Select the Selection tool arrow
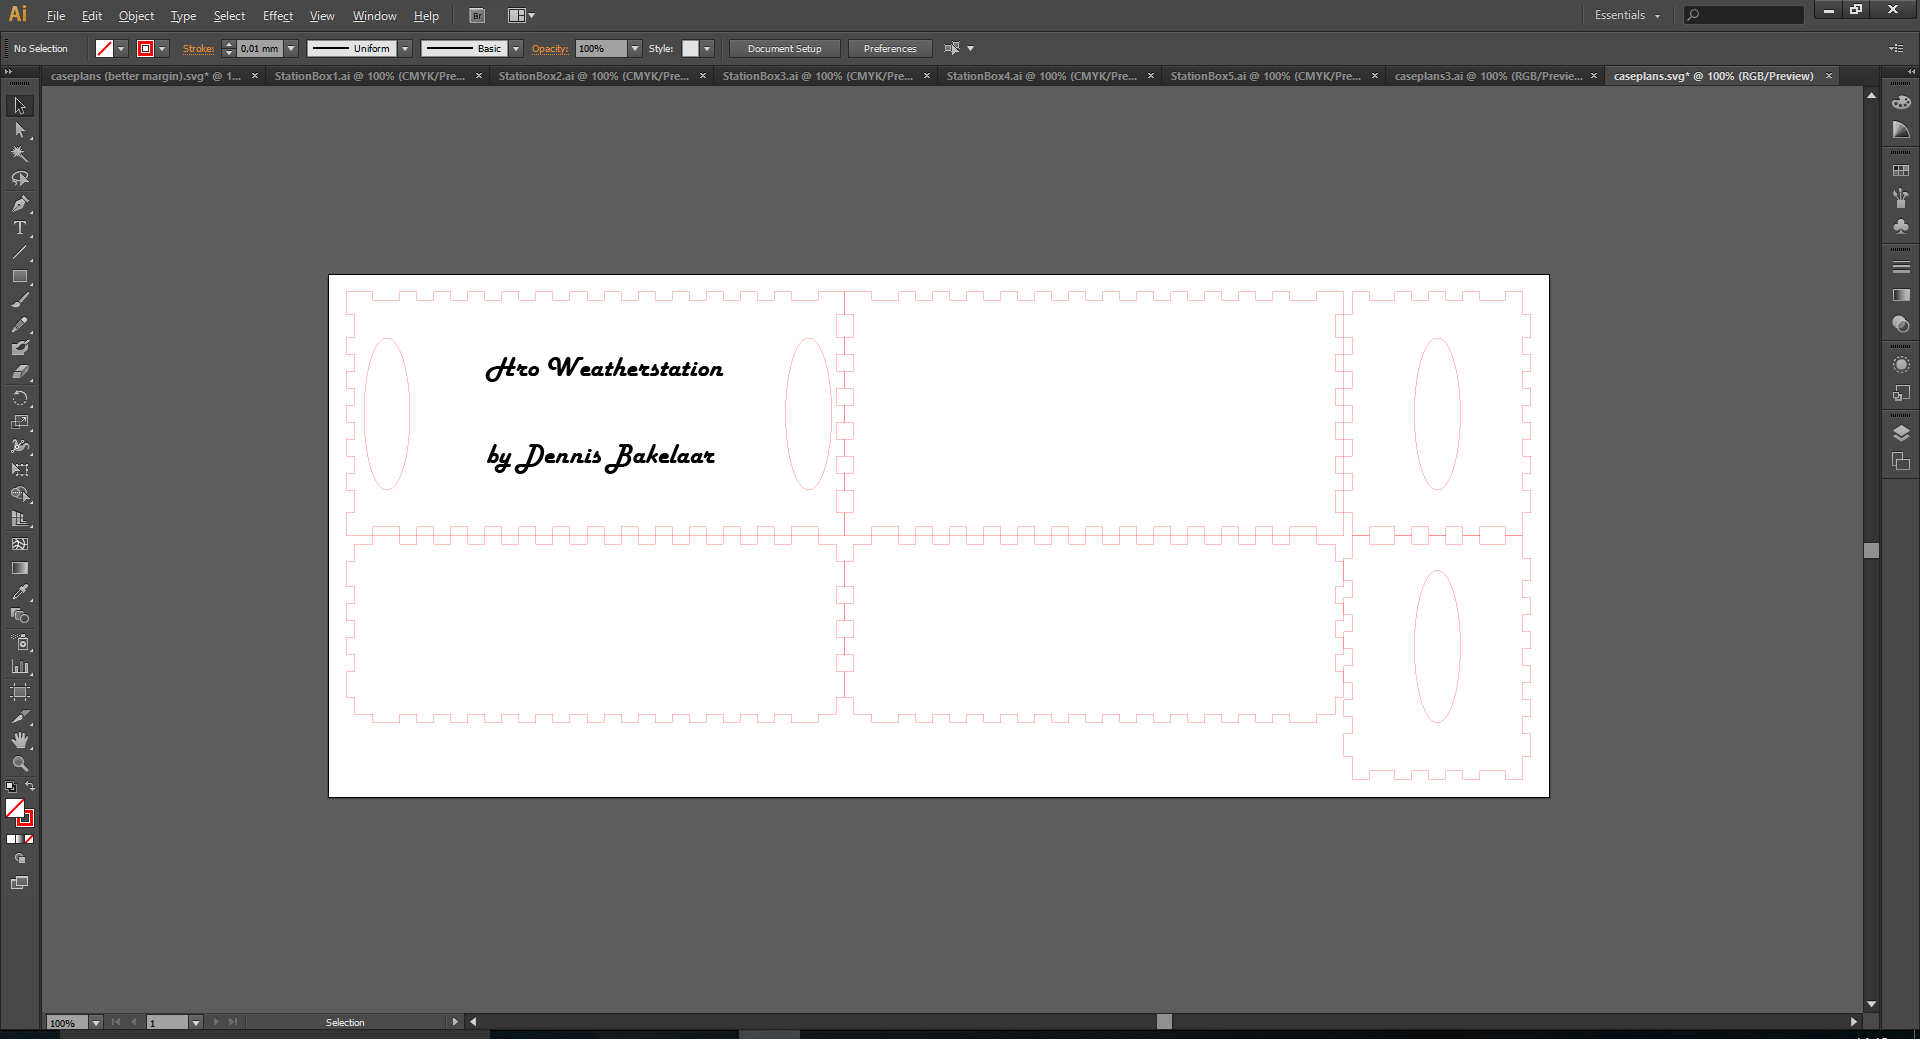Screen dimensions: 1920x1042 coord(20,106)
